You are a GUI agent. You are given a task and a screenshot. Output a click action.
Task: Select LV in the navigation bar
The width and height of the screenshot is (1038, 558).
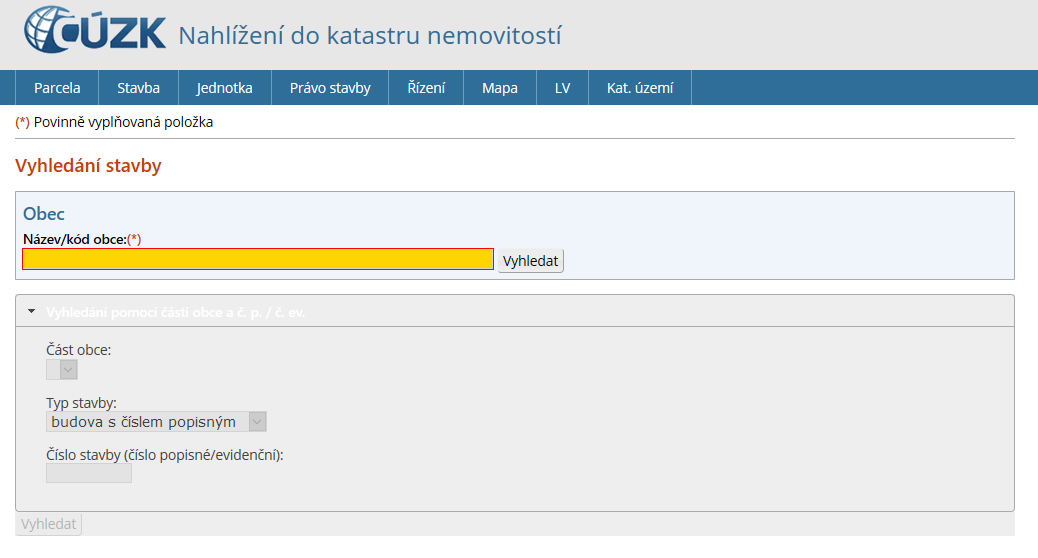562,88
